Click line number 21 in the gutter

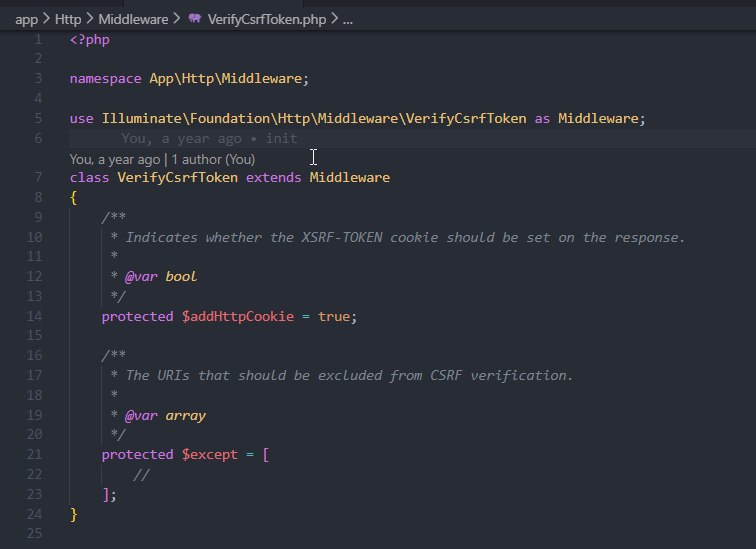pyautogui.click(x=34, y=455)
